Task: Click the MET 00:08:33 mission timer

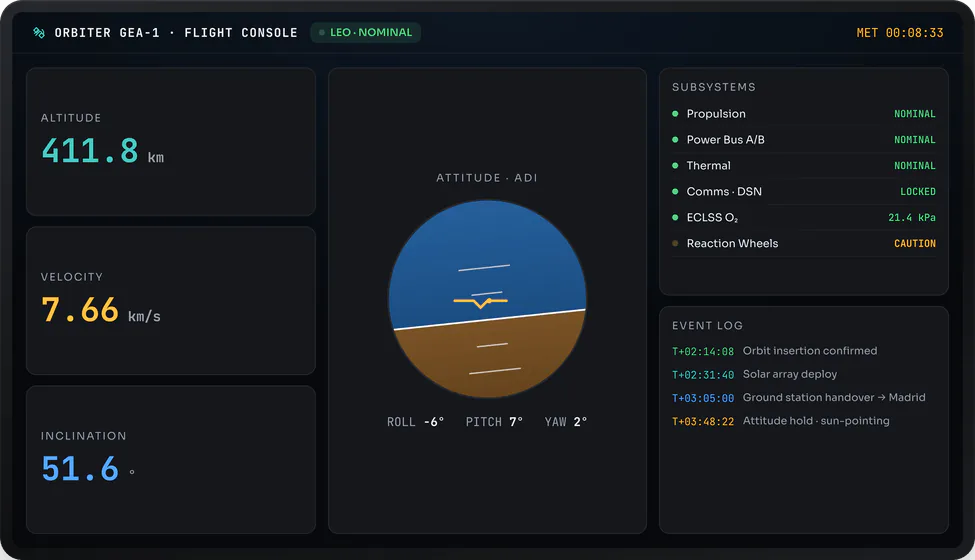Action: click(900, 33)
